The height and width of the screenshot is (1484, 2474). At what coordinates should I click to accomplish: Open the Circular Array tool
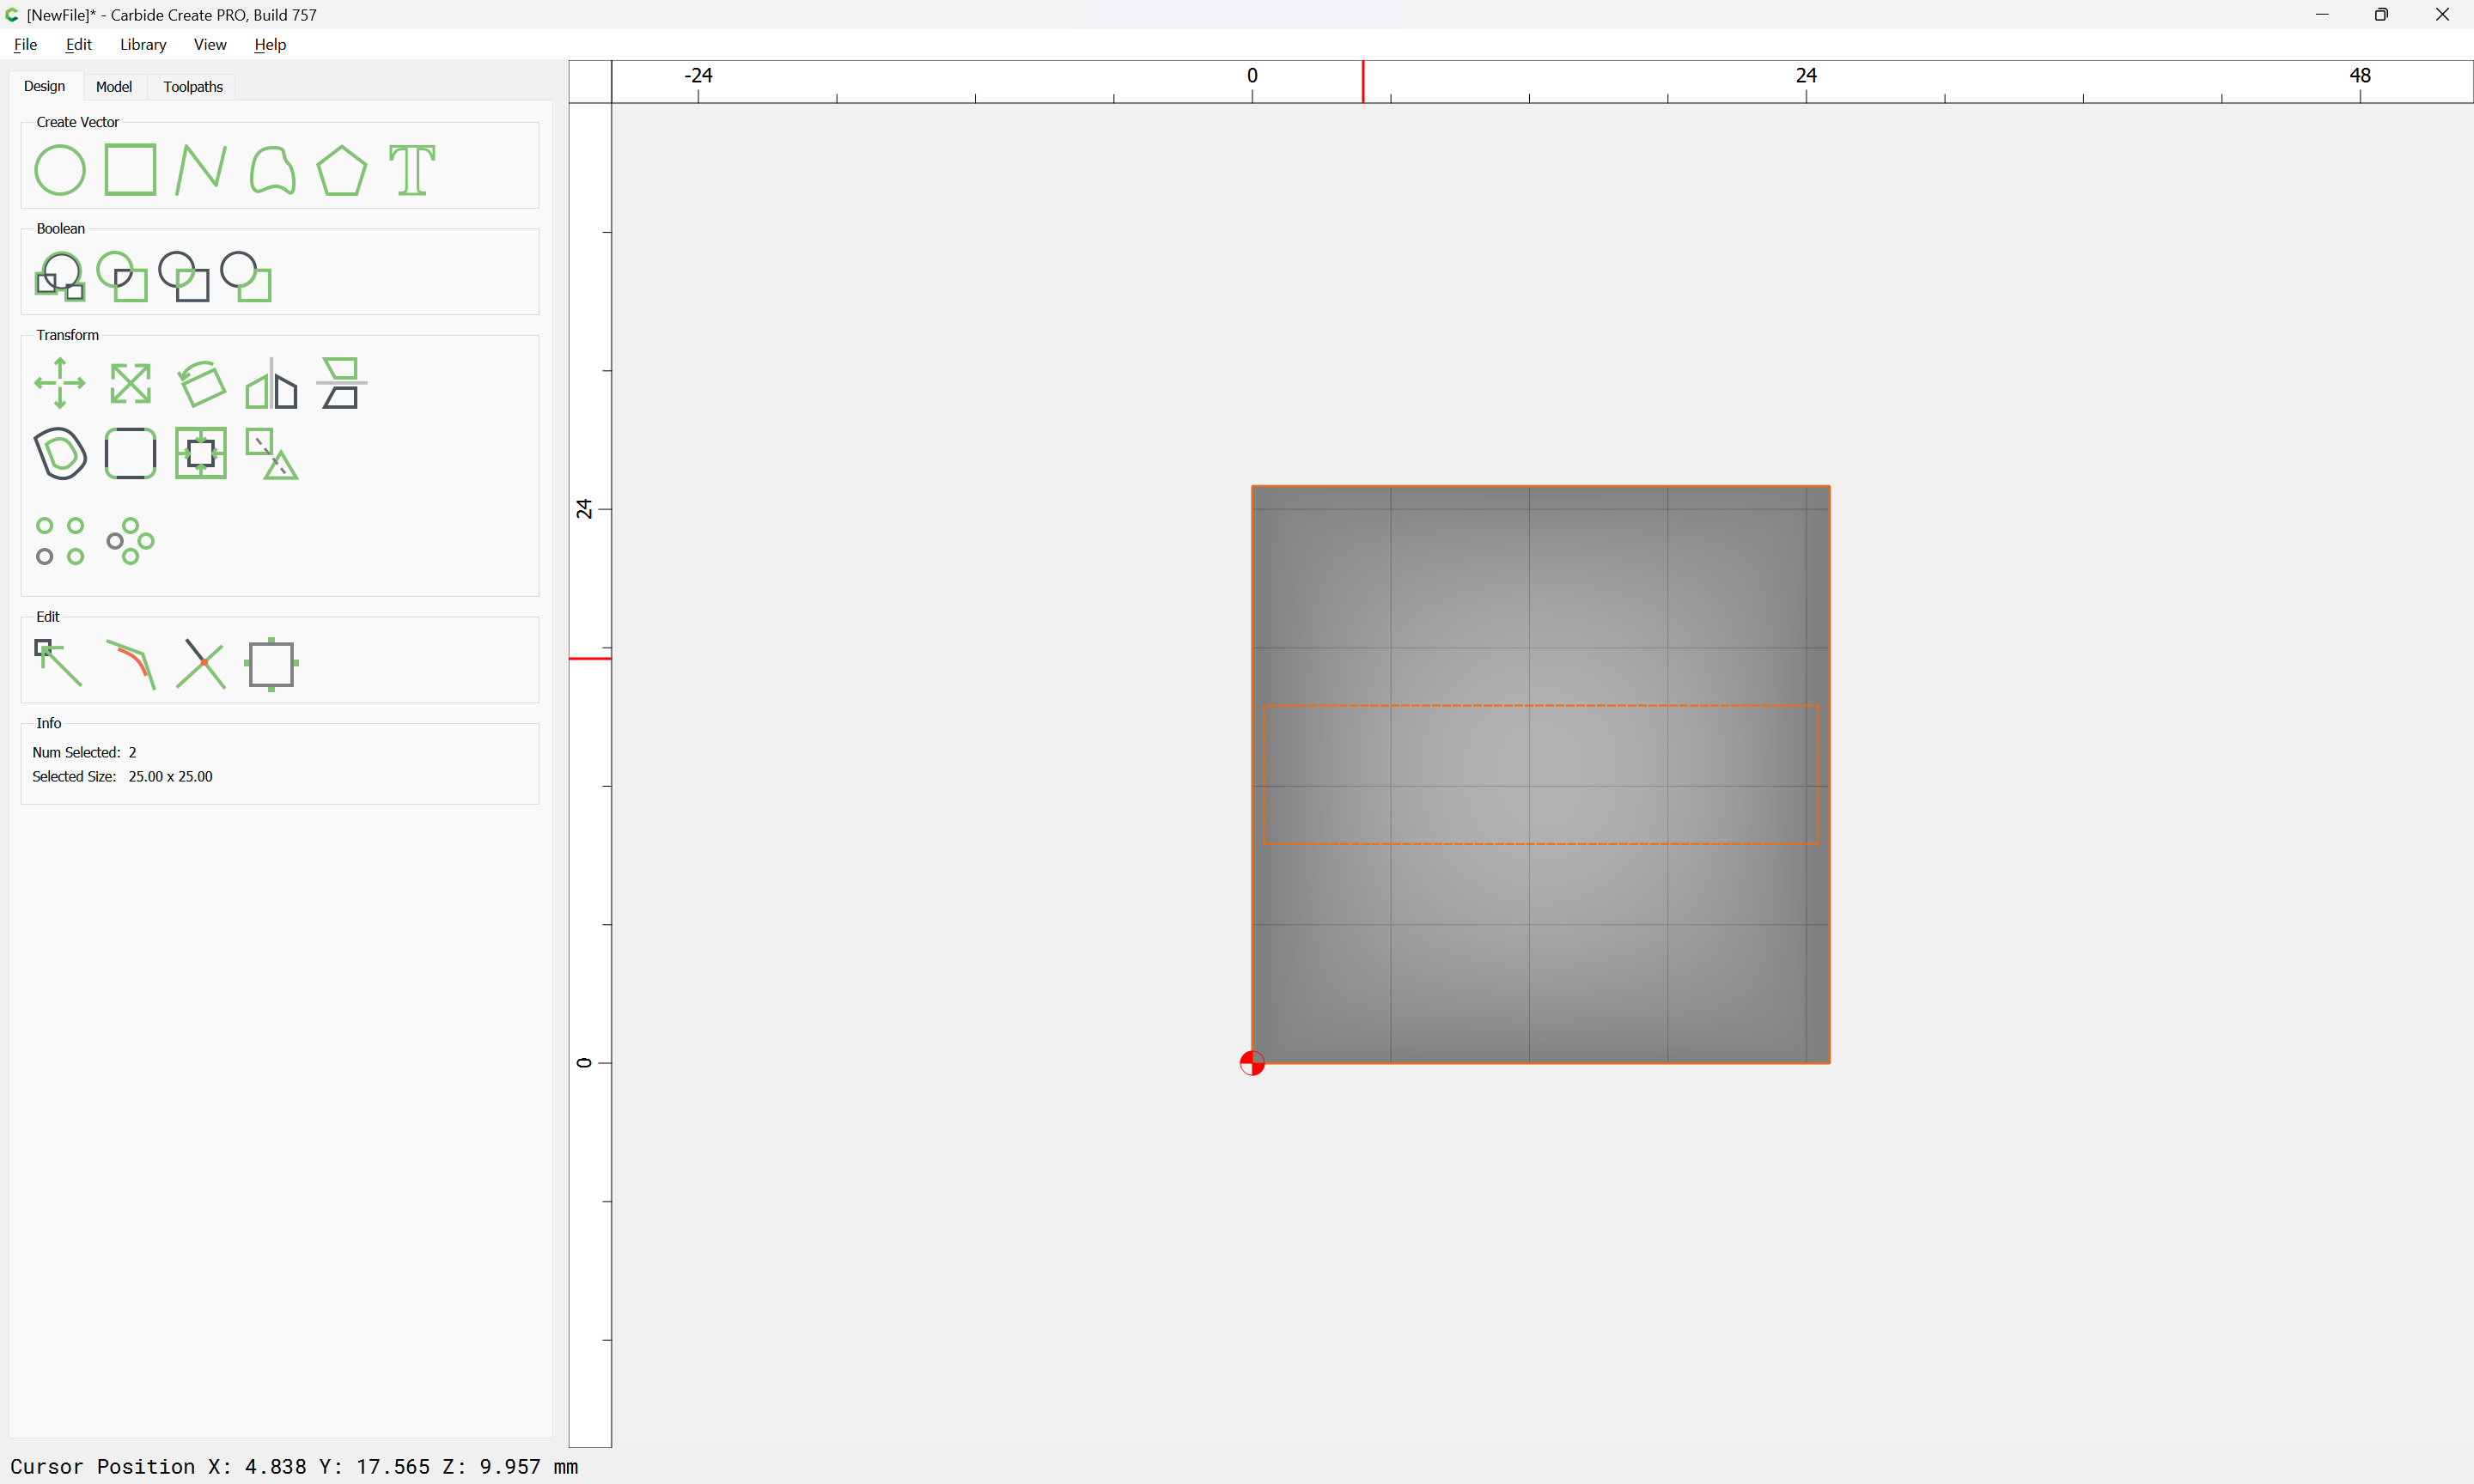tap(131, 541)
